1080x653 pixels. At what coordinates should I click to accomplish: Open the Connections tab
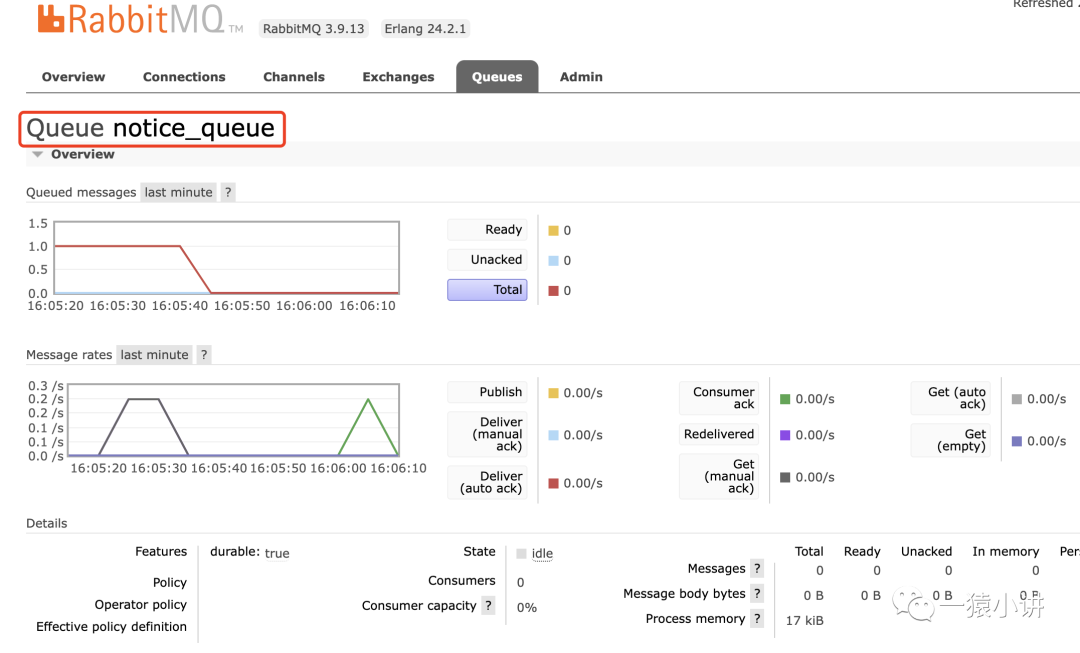[184, 77]
